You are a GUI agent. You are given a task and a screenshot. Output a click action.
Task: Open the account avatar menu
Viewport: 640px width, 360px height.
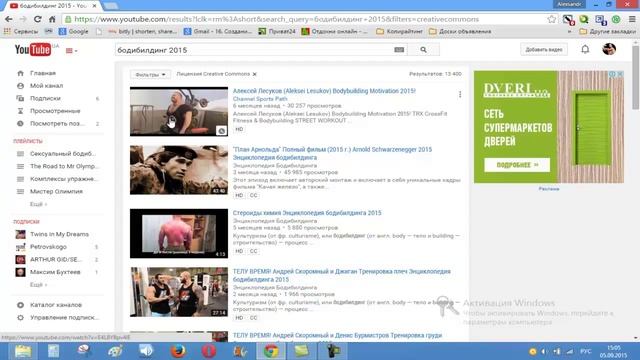[609, 49]
